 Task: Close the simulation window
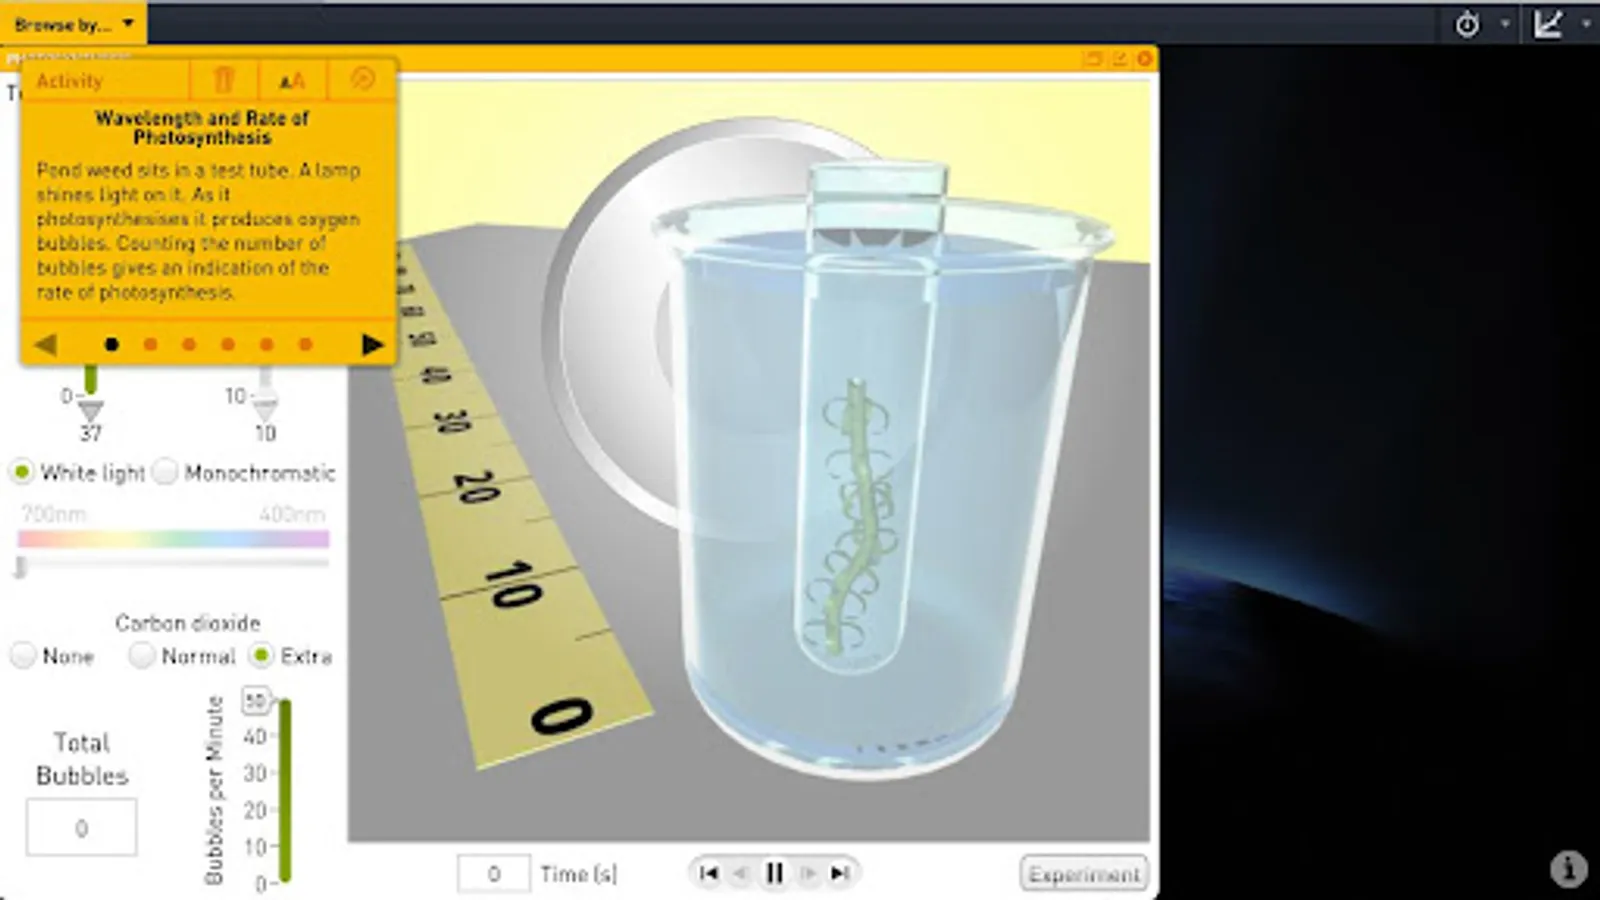coord(1145,59)
